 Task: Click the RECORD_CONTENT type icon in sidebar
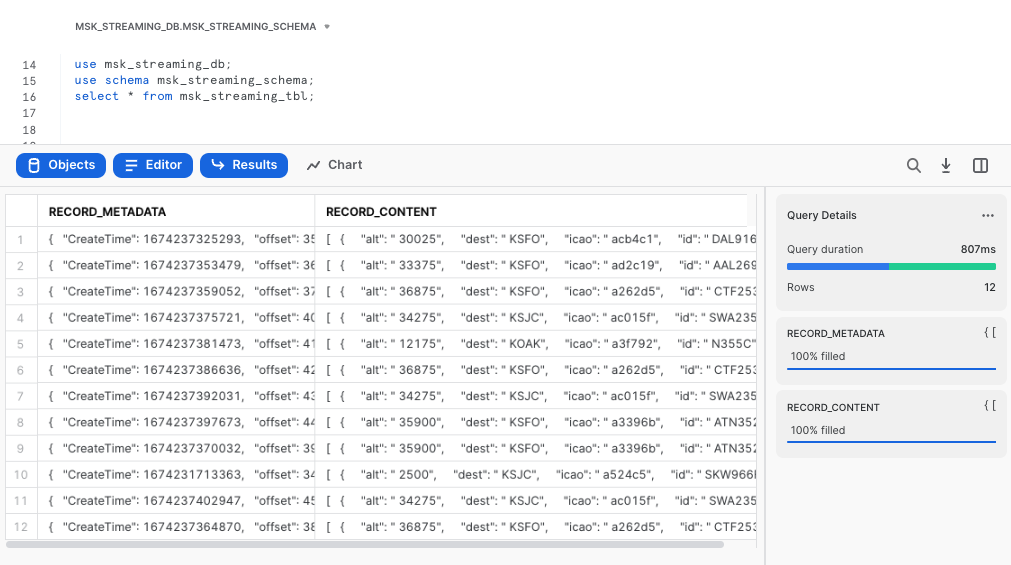click(989, 407)
